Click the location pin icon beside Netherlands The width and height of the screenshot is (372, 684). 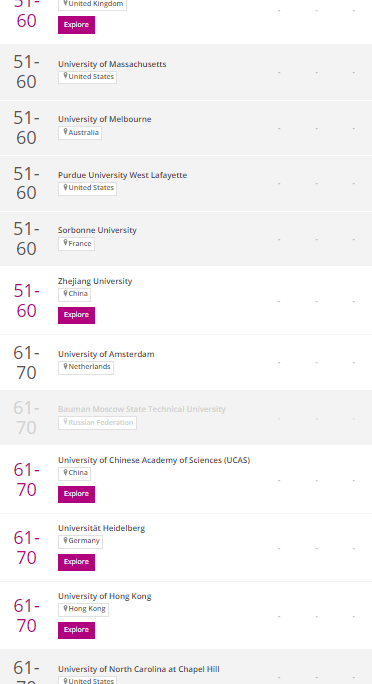(x=65, y=366)
